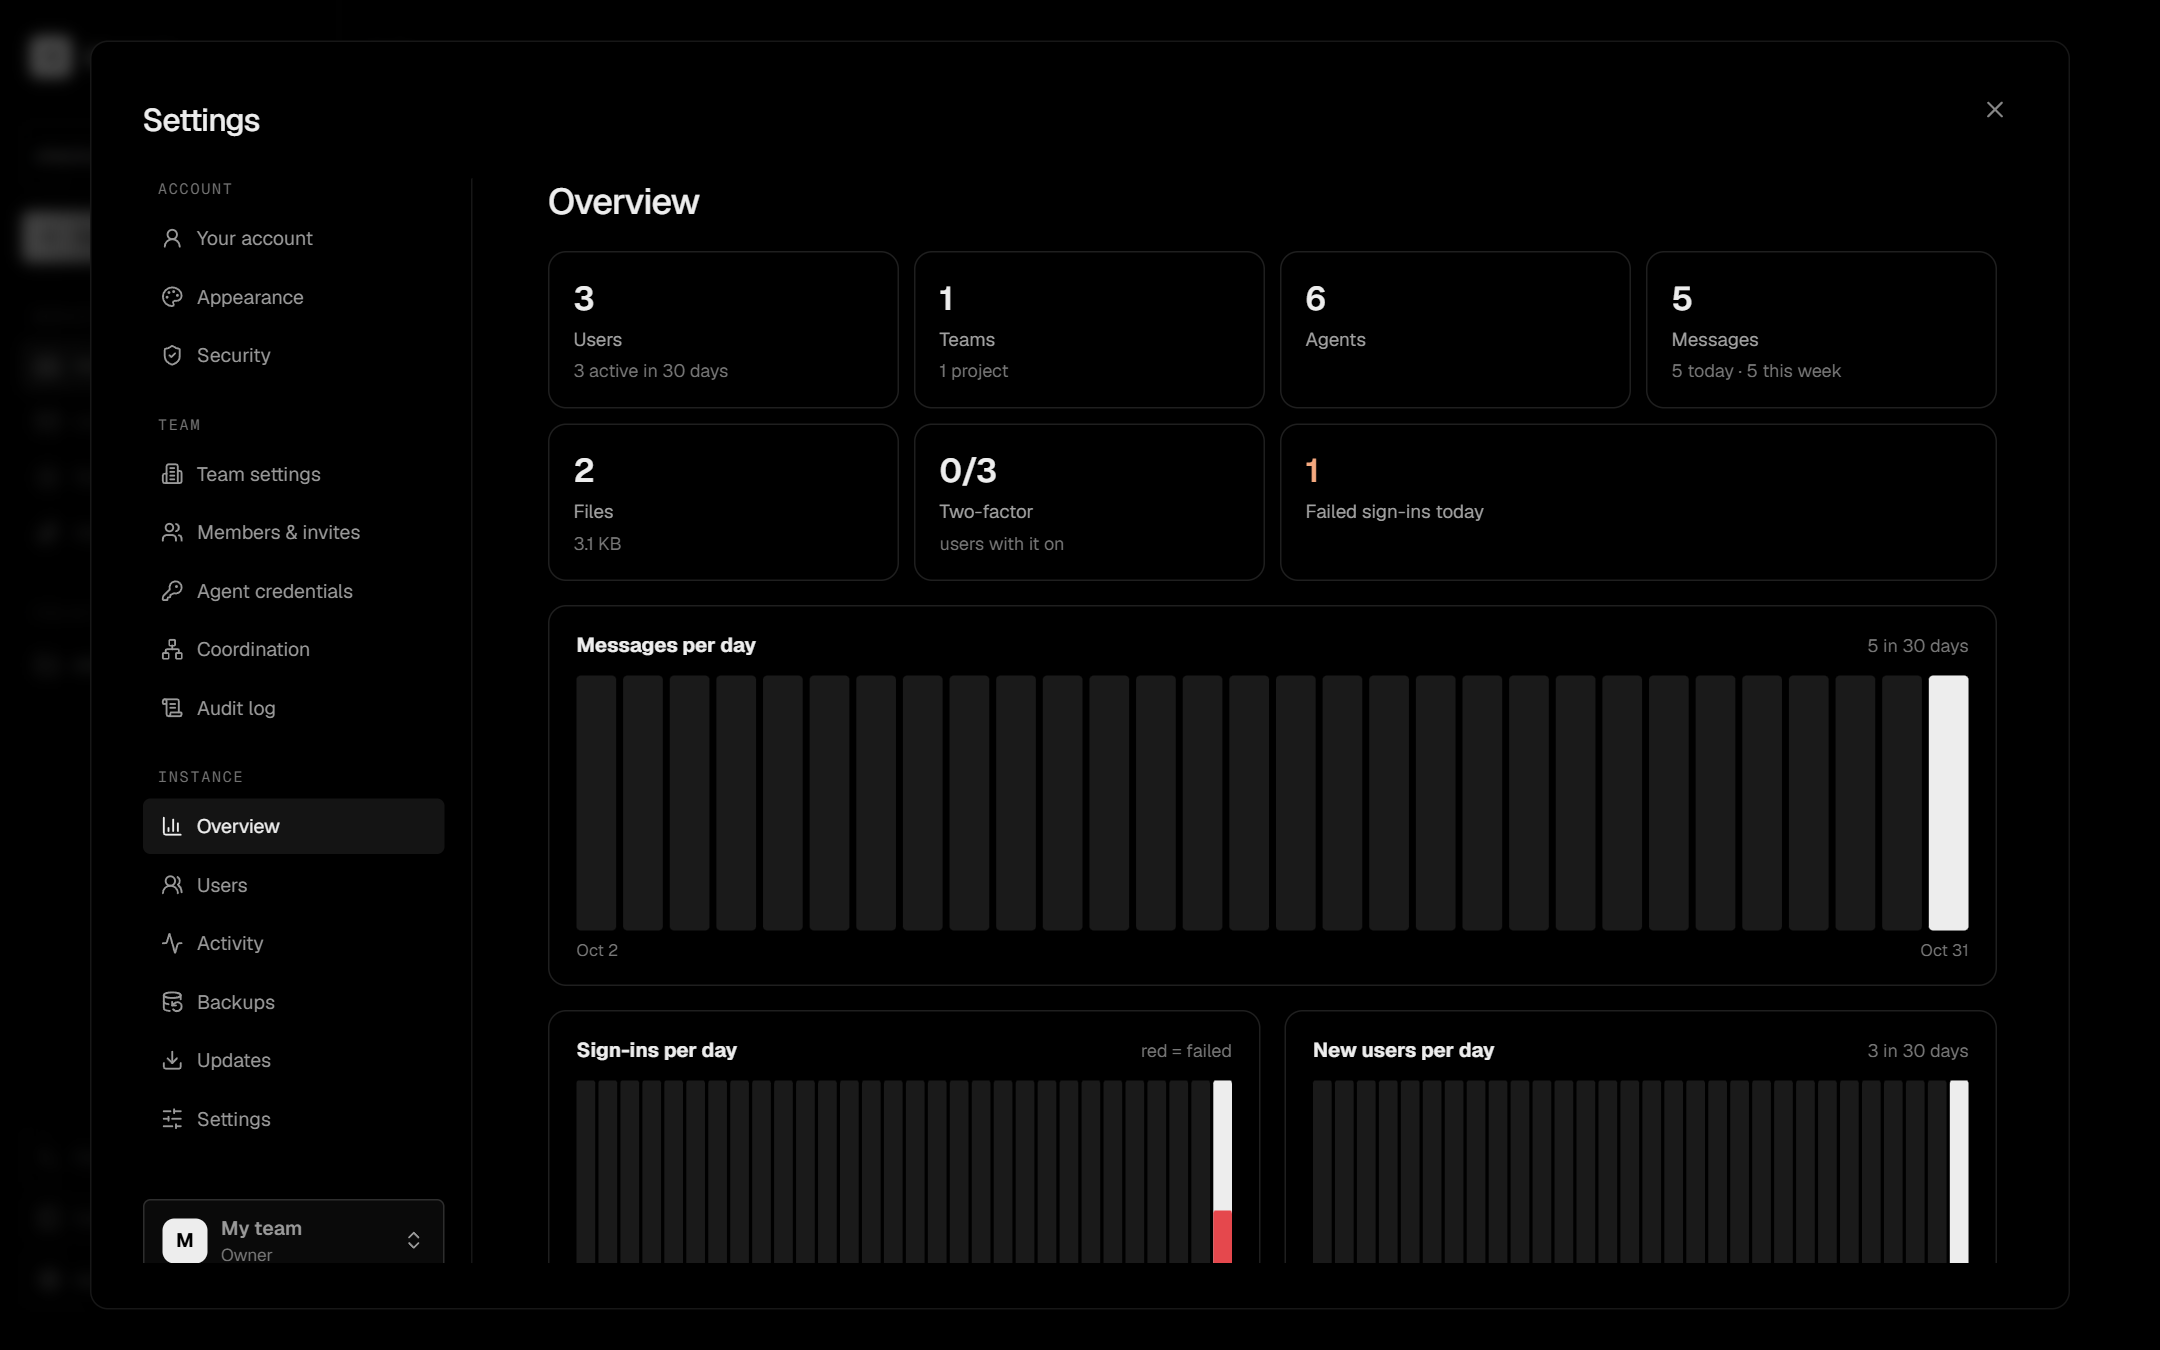This screenshot has height=1350, width=2160.
Task: Click the 1 Teams stat card
Action: 1089,330
